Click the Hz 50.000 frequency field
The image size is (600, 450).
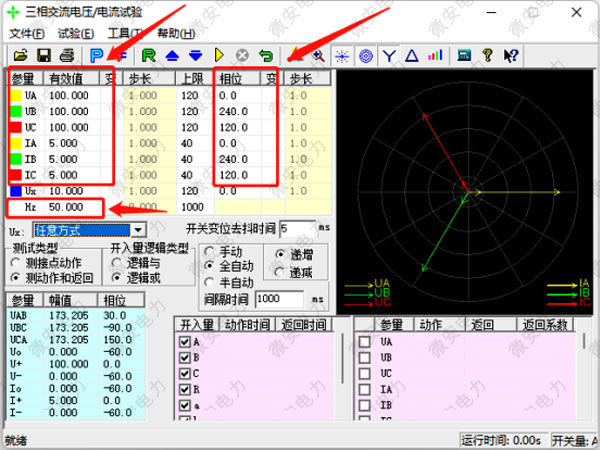pyautogui.click(x=72, y=206)
